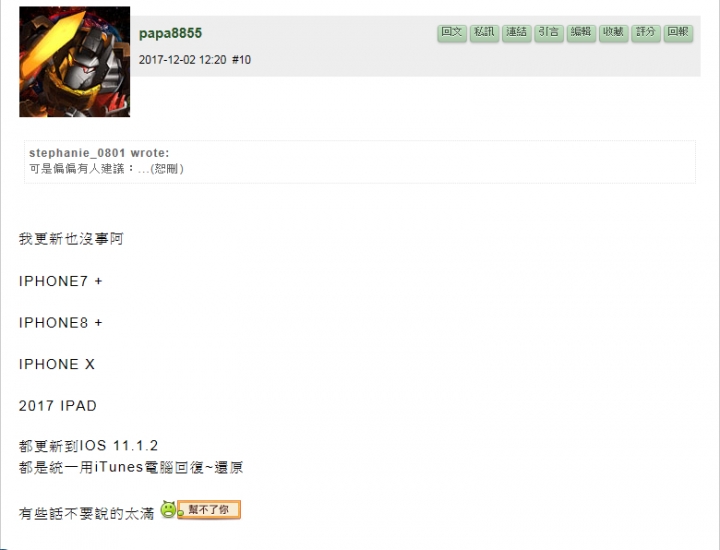The height and width of the screenshot is (550, 720).
Task: Click the quoted text 可是偏偏有人建議
Action: 76,169
